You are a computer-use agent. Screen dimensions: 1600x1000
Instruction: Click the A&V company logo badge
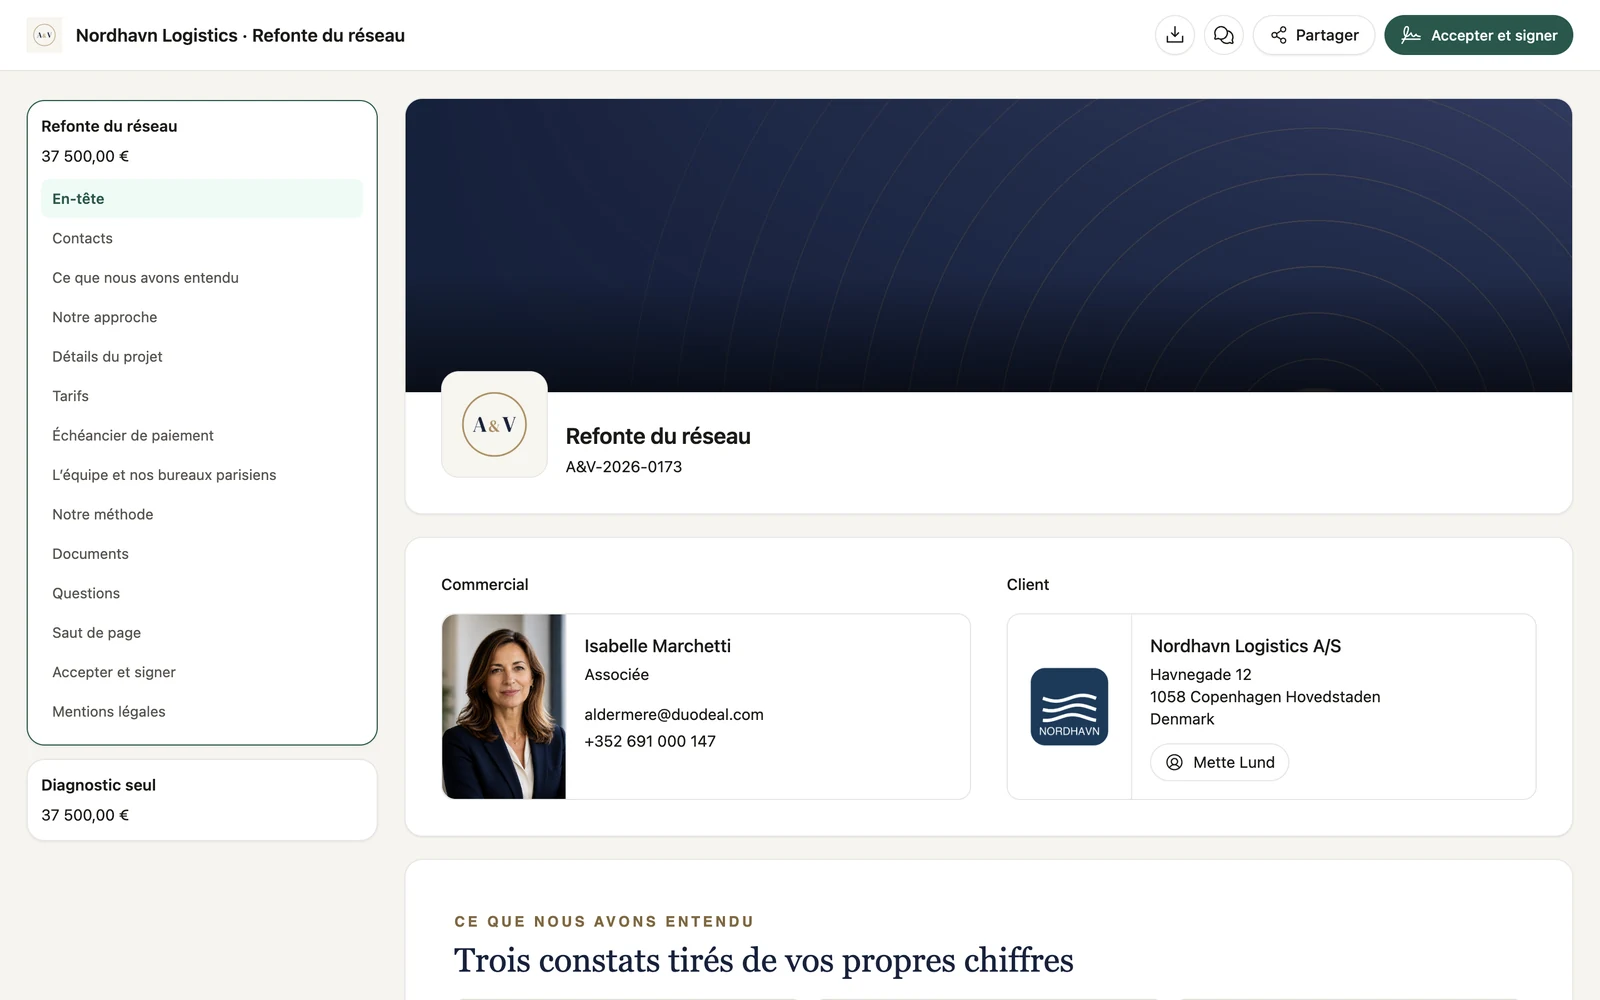pos(494,424)
